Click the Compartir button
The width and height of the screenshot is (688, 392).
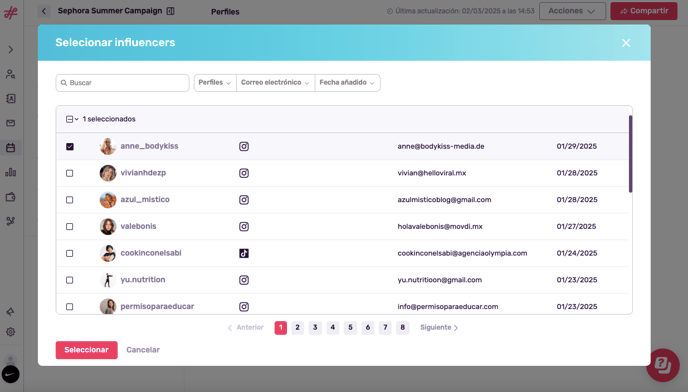click(x=644, y=11)
